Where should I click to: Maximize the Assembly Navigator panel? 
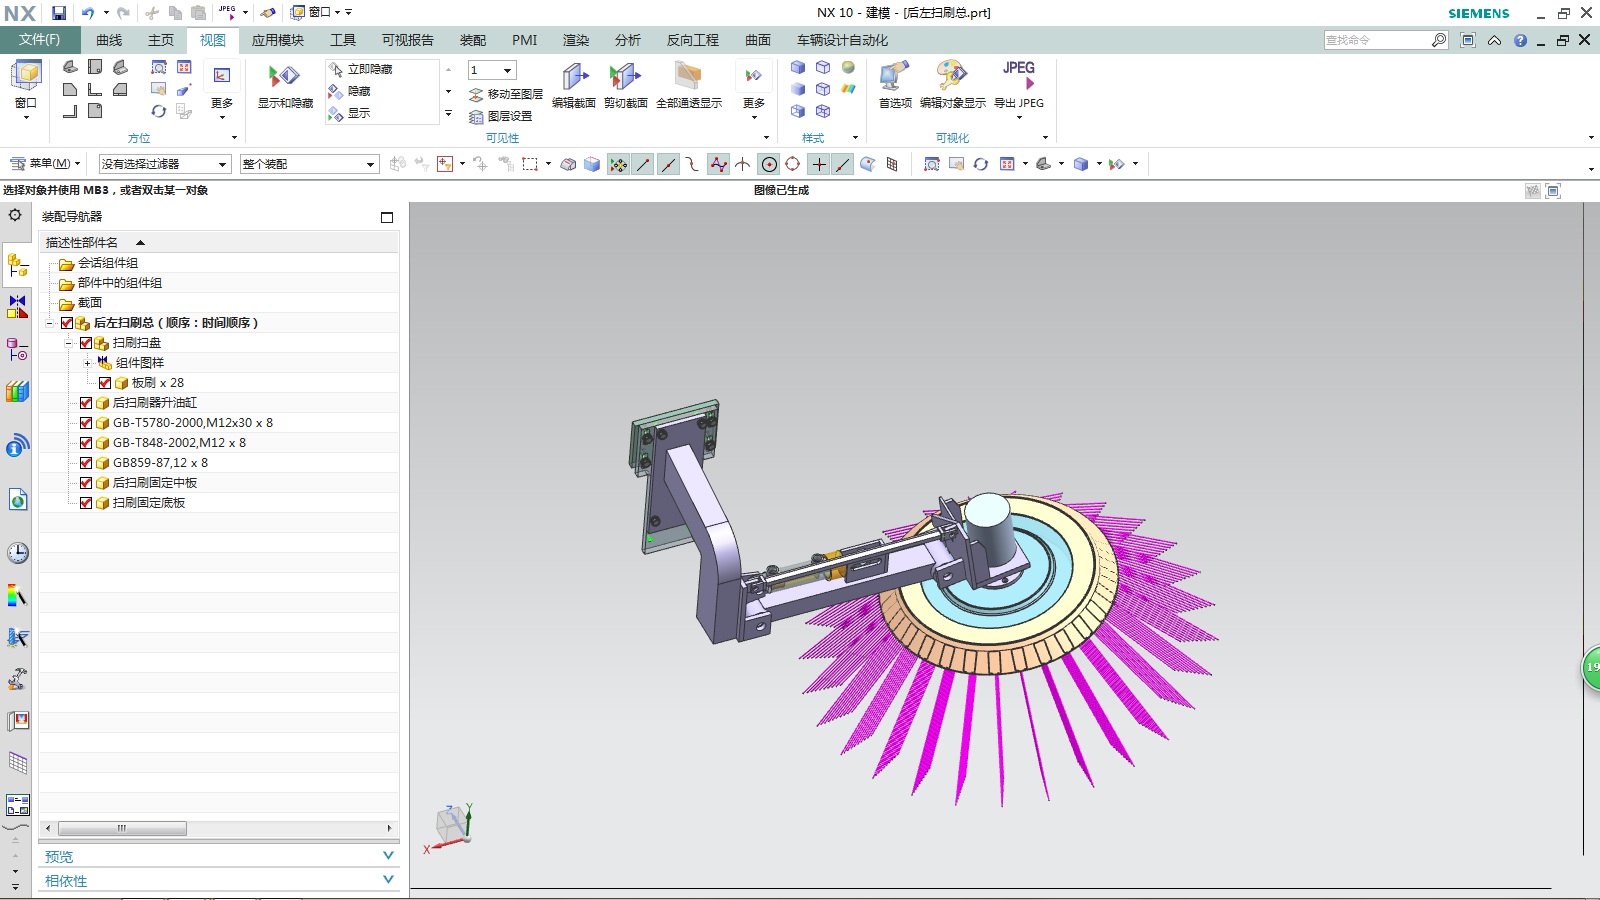[x=387, y=217]
